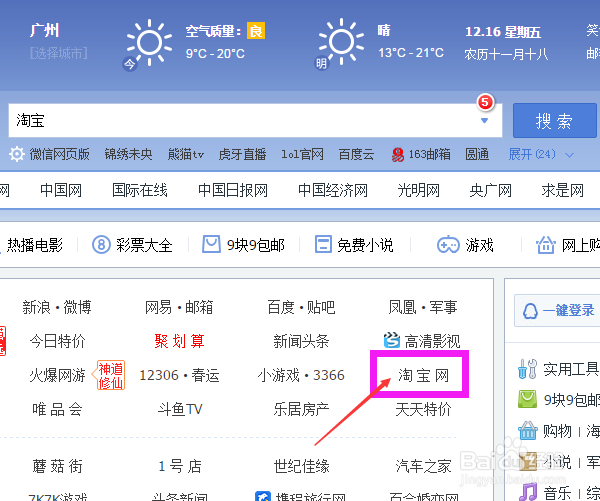The width and height of the screenshot is (600, 501).
Task: Open lol官网 quick link
Action: (x=302, y=155)
